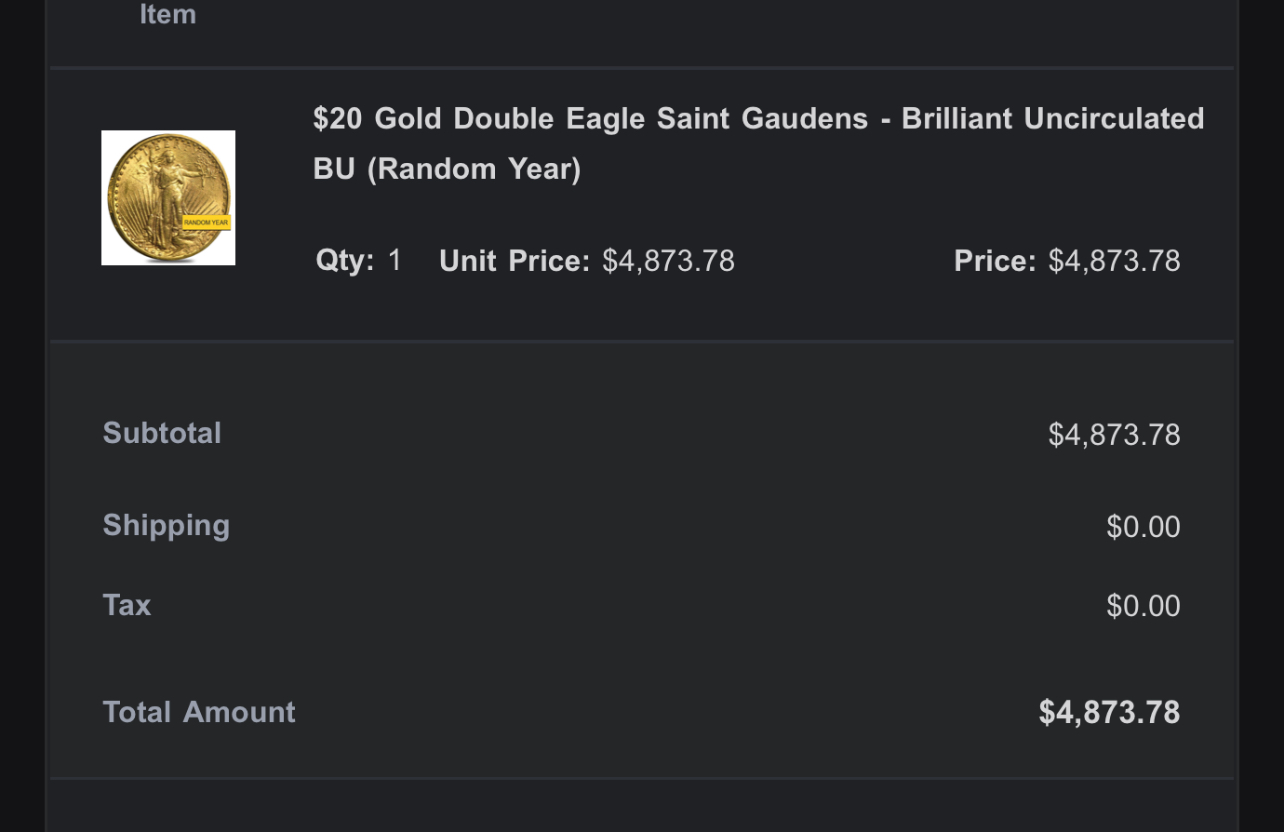The height and width of the screenshot is (832, 1284).
Task: Click the 'BU (Random Year)' title line
Action: click(446, 169)
